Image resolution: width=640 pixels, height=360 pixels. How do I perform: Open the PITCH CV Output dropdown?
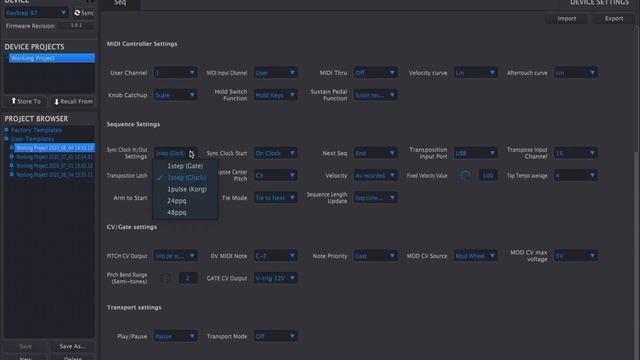pos(175,256)
